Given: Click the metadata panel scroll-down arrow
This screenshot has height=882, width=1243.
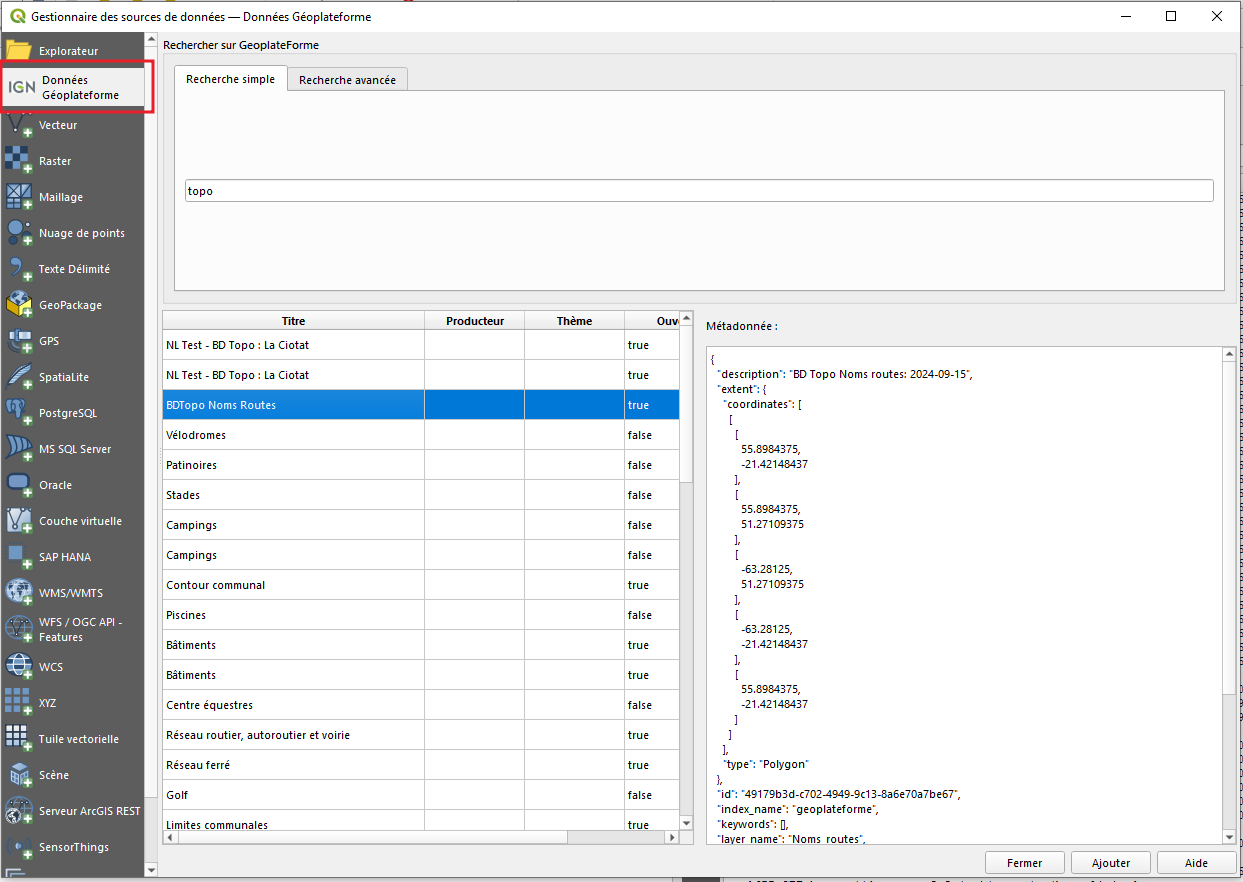Looking at the screenshot, I should tap(1229, 836).
